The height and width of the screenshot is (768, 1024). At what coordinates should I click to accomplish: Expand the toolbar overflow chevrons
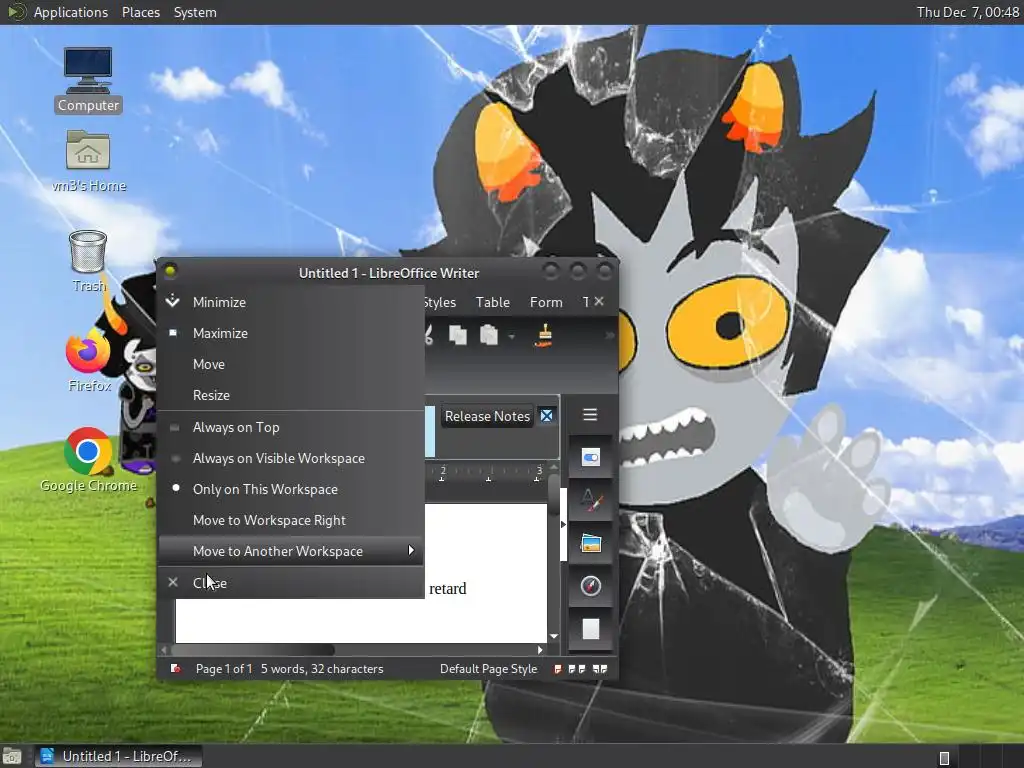[x=609, y=335]
